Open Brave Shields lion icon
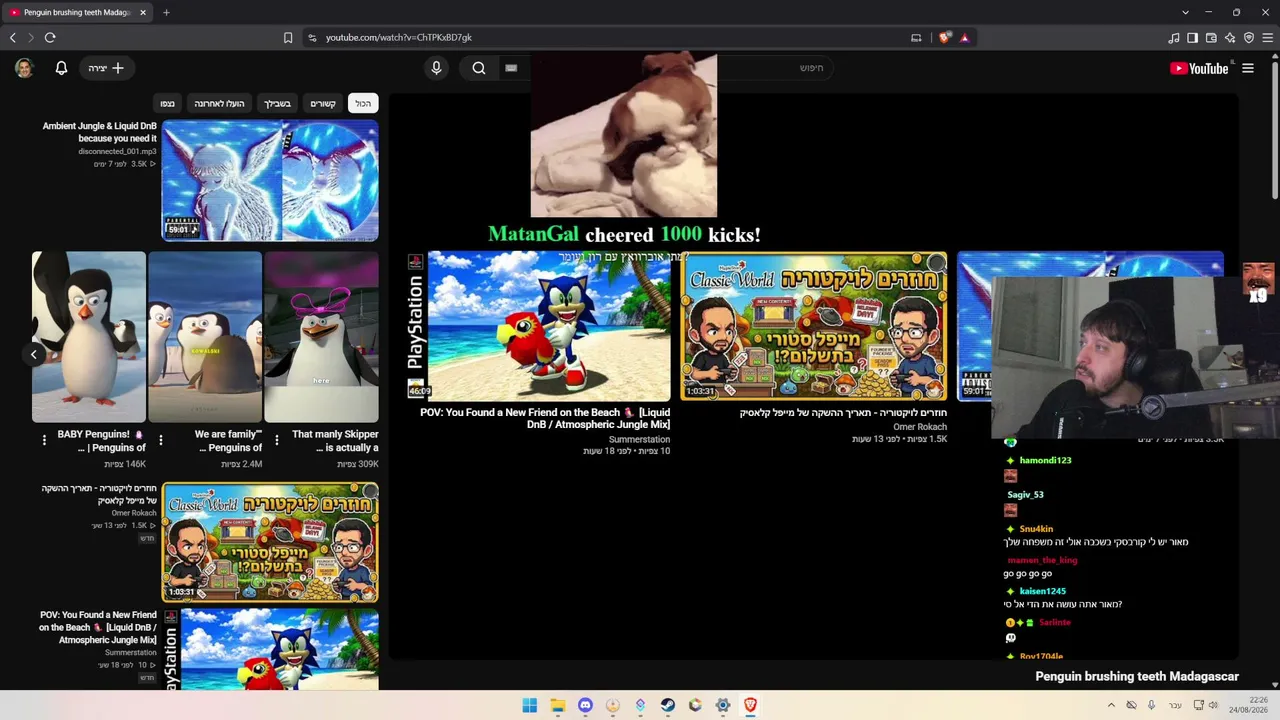This screenshot has height=720, width=1280. 945,38
